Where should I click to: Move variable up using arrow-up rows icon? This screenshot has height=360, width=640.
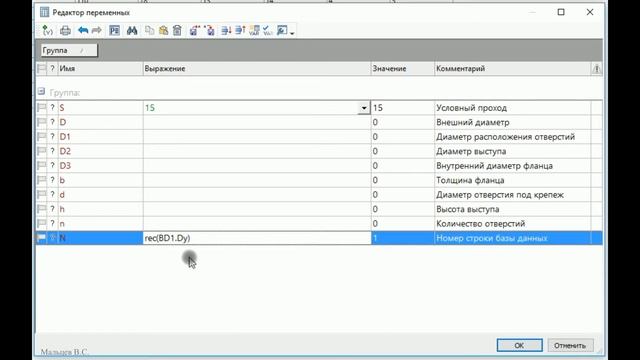[x=240, y=31]
